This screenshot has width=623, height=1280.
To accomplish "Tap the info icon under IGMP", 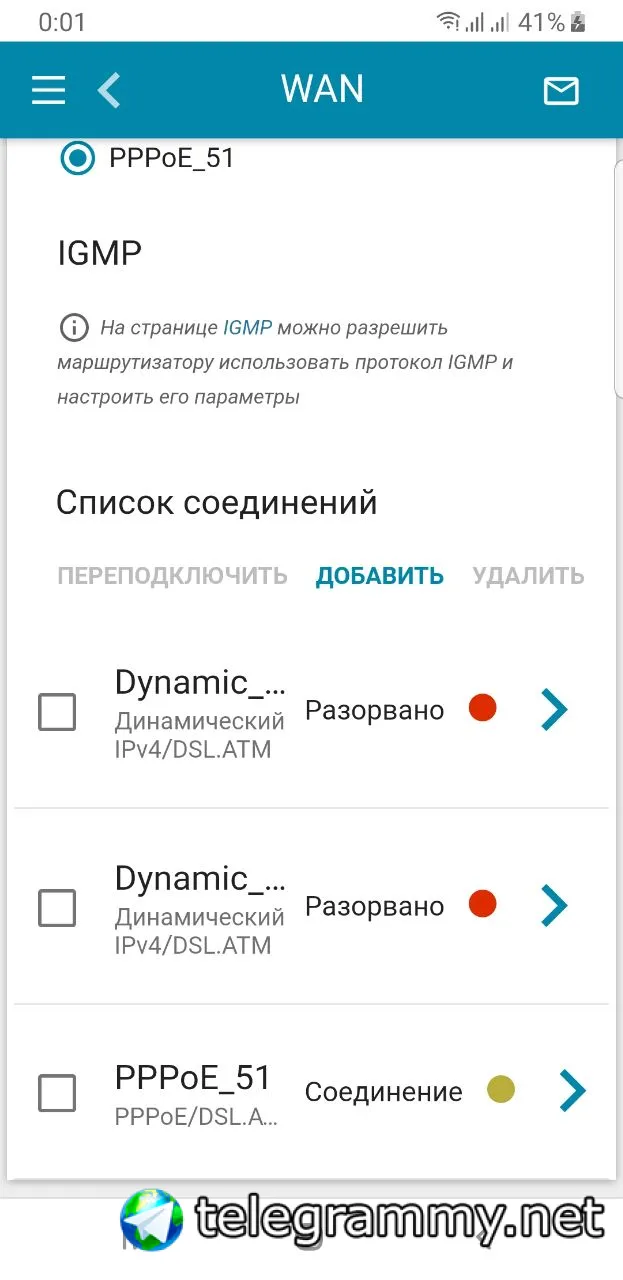I will coord(73,327).
